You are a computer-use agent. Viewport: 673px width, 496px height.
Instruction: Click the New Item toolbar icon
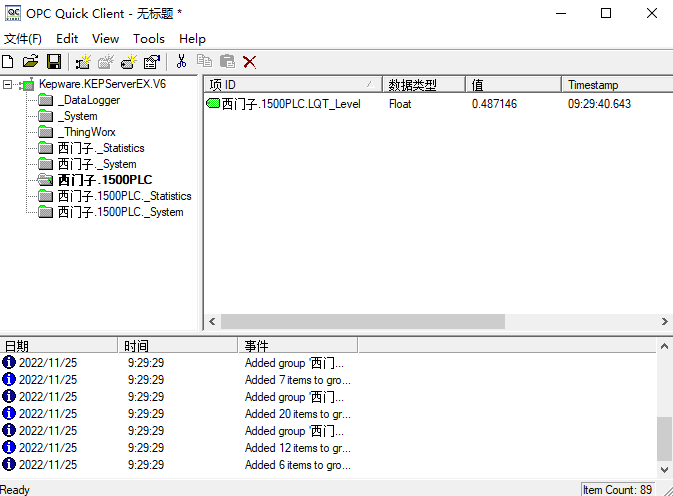(129, 62)
